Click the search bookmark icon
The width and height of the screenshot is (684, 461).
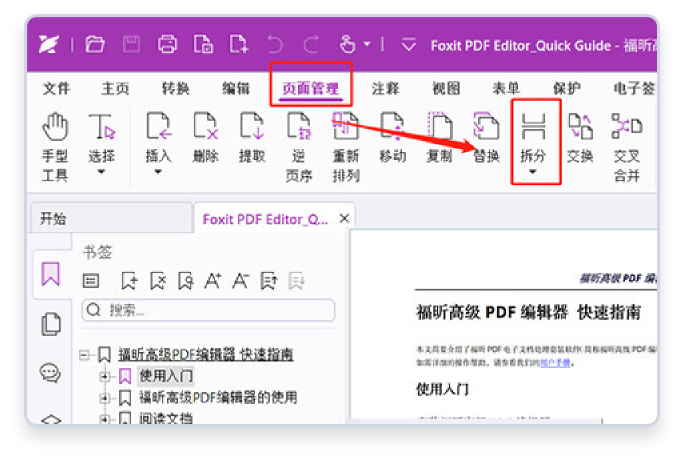(185, 281)
